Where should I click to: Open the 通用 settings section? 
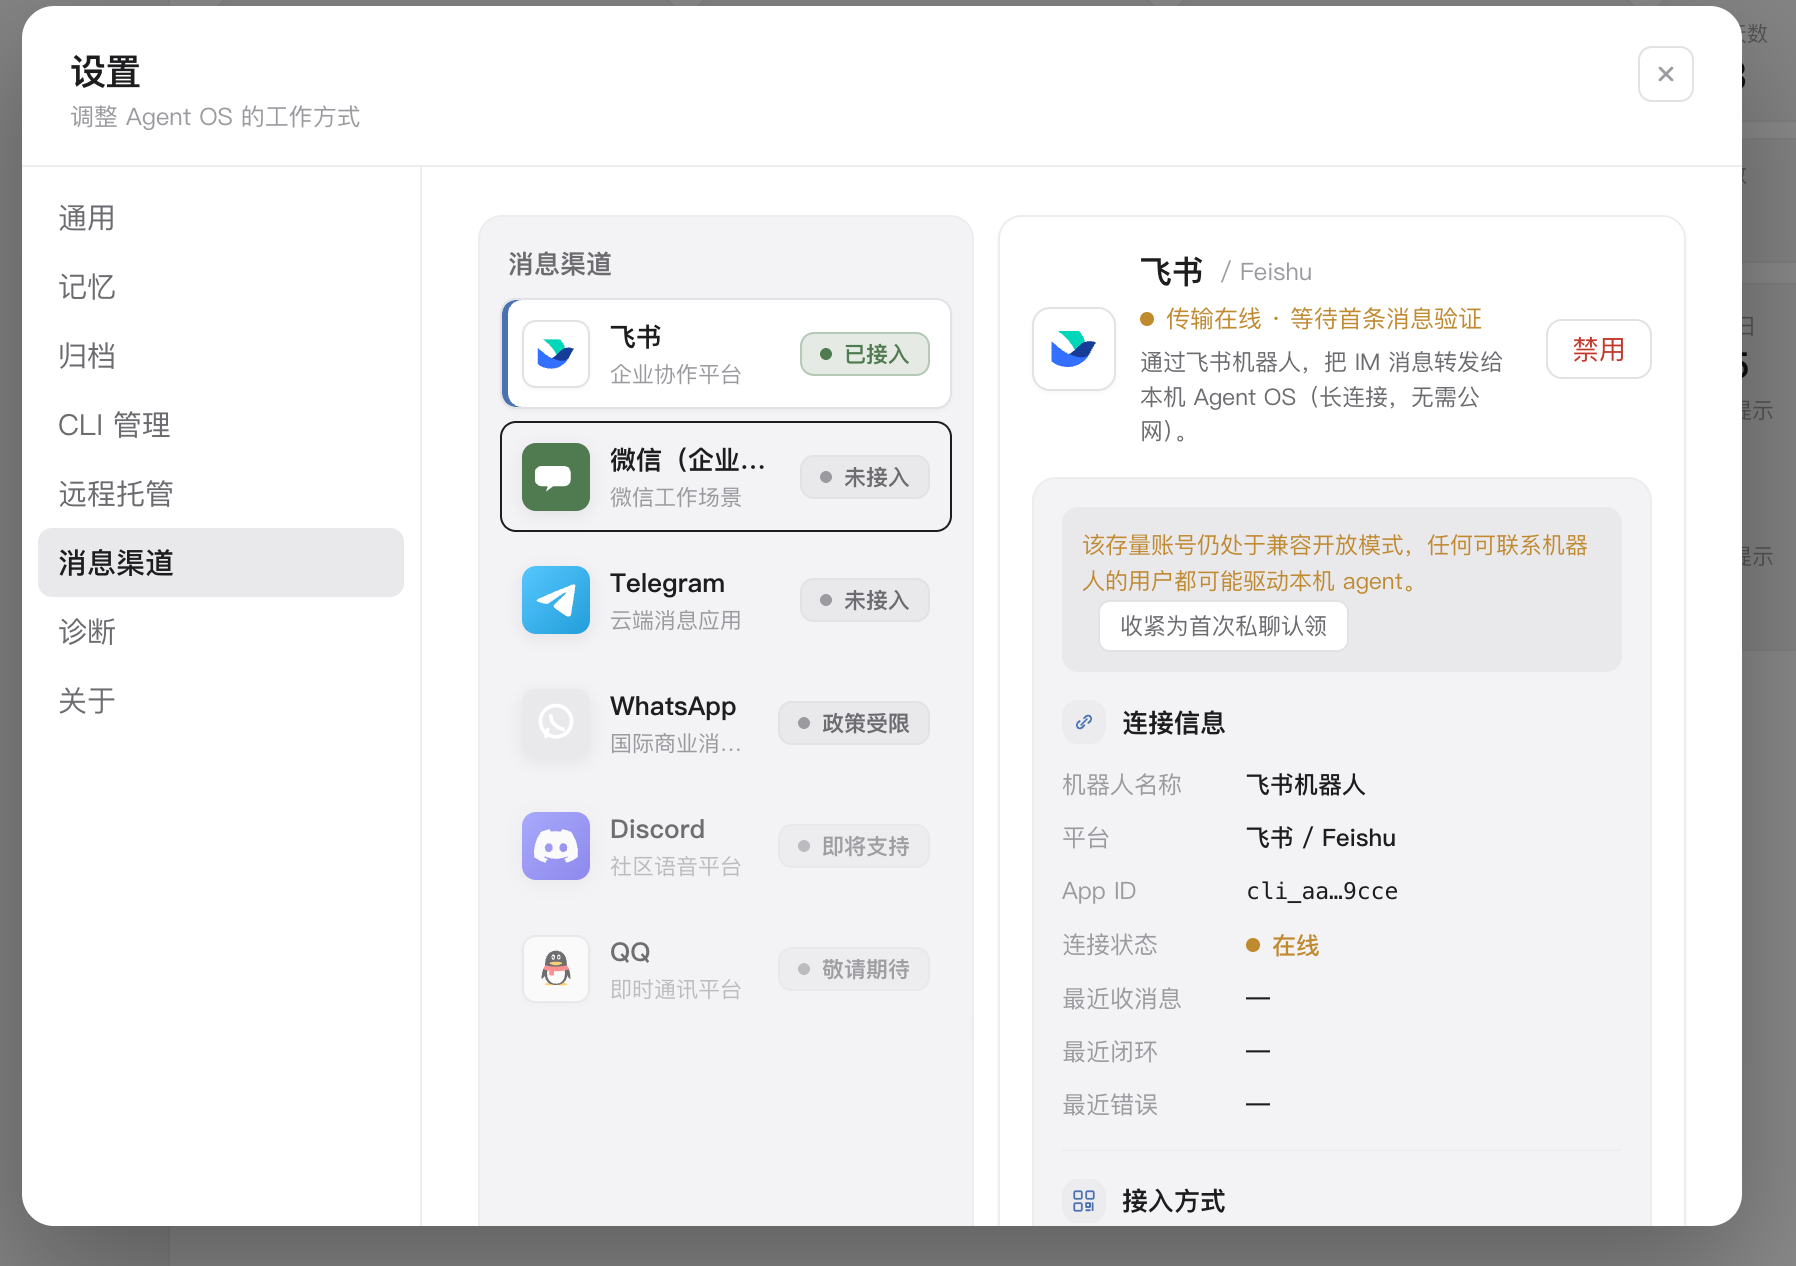(221, 218)
